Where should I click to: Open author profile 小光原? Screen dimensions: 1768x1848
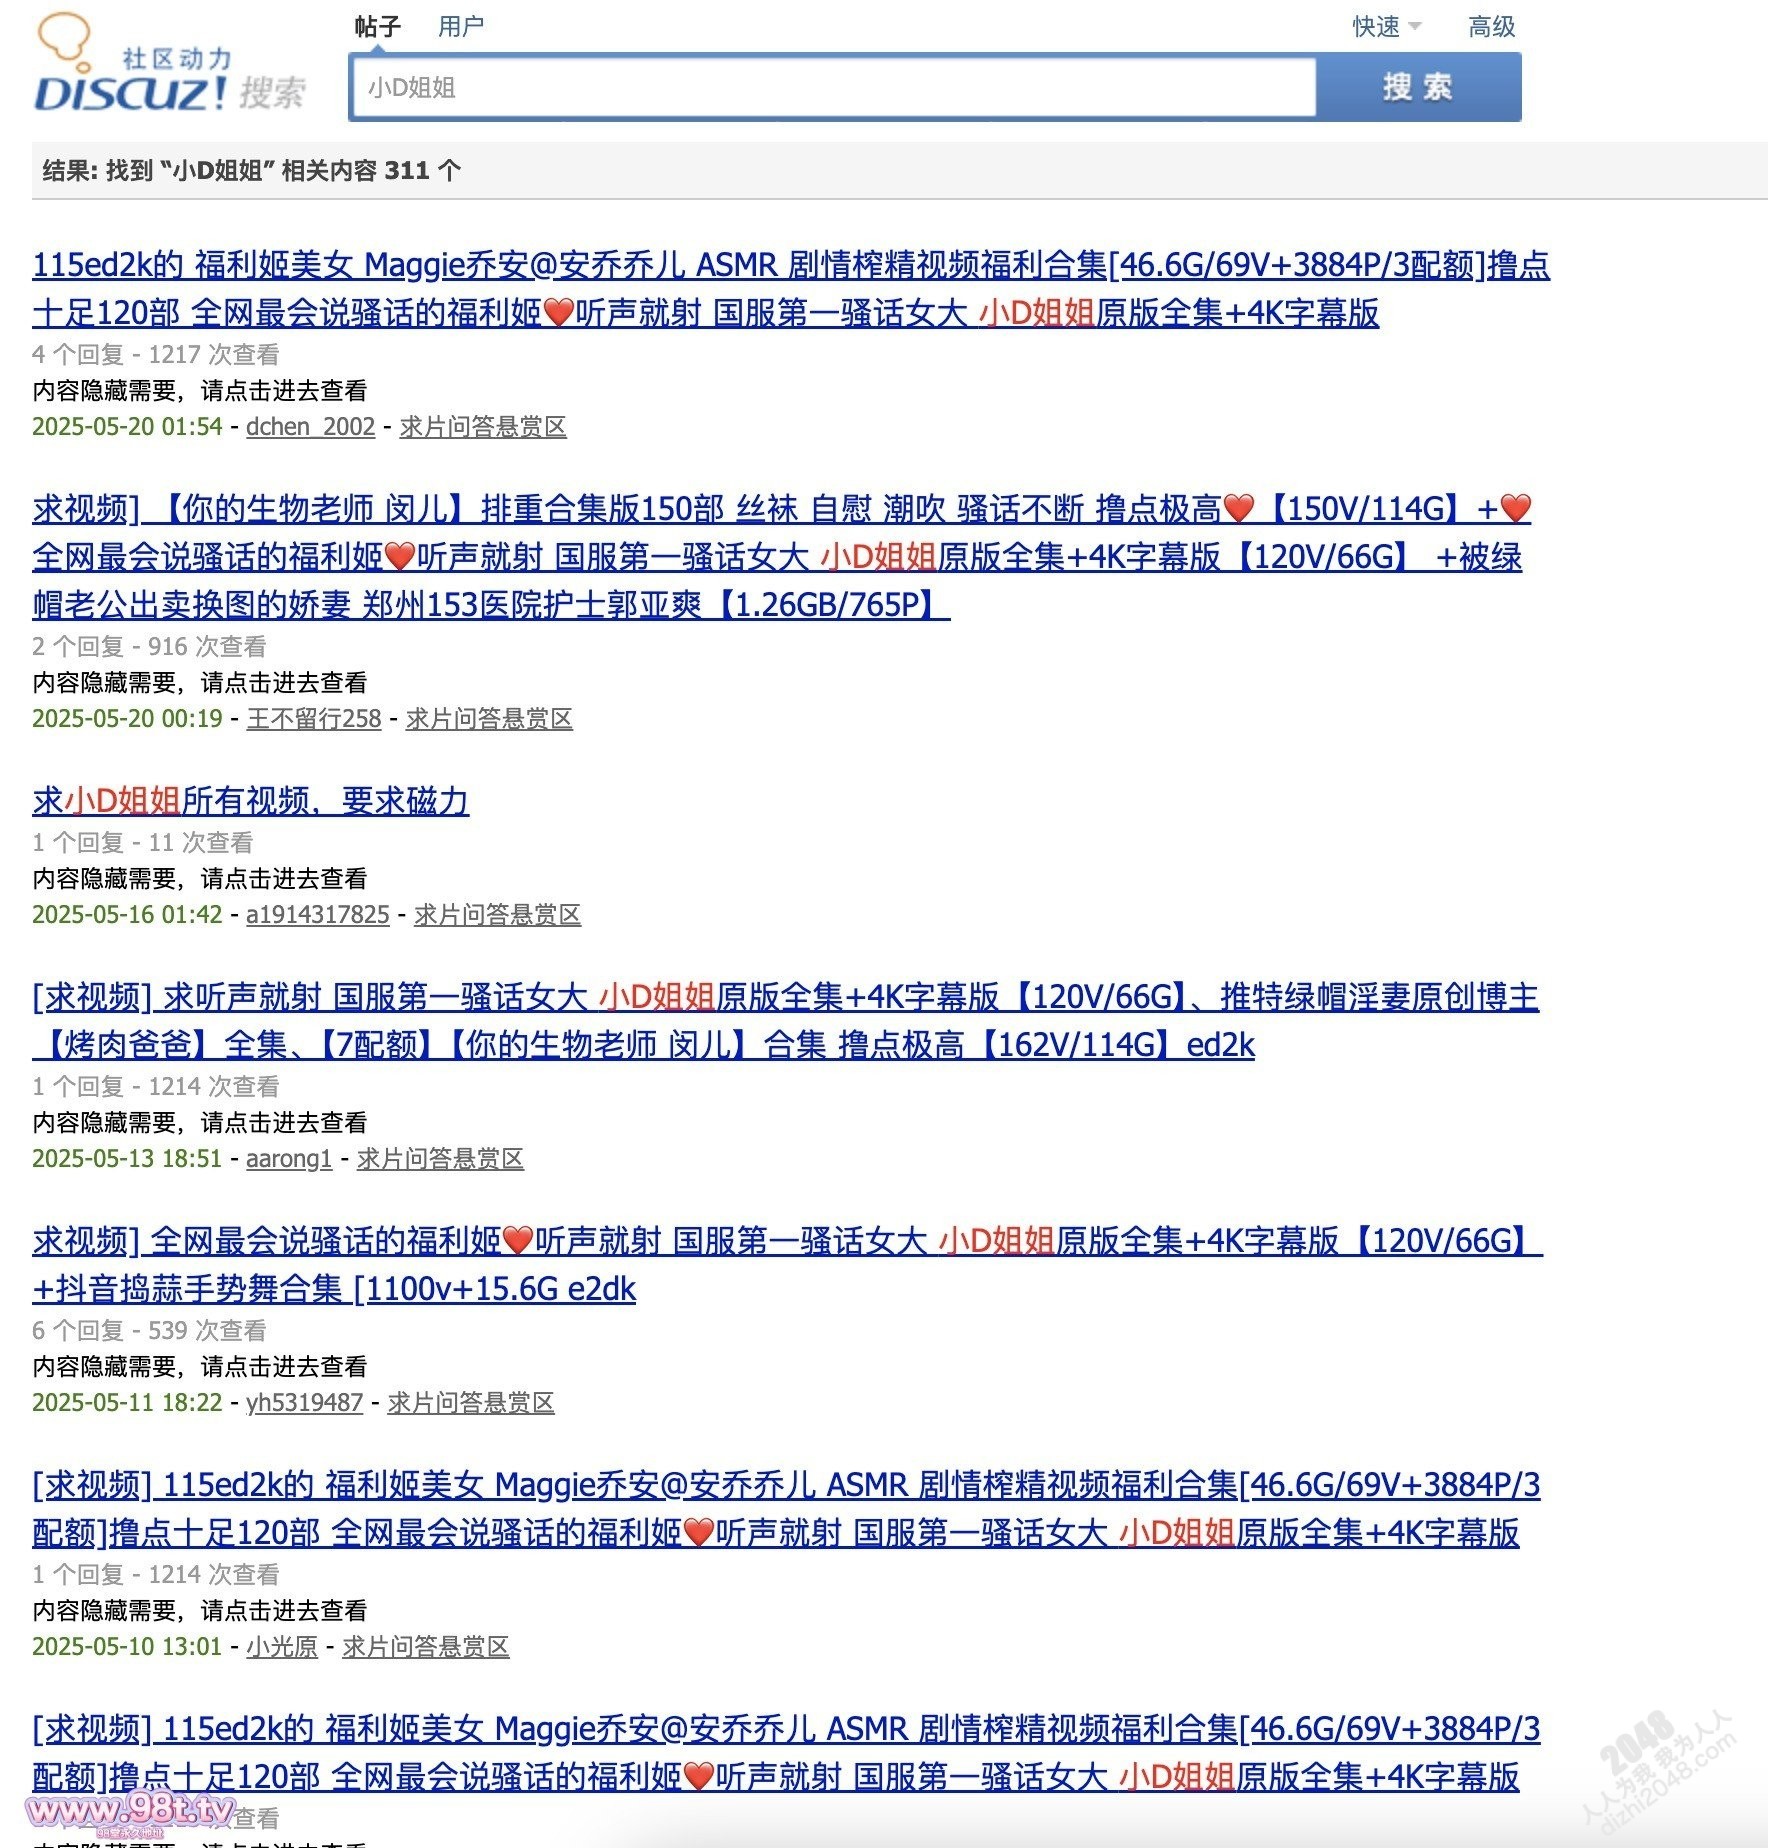coord(282,1647)
